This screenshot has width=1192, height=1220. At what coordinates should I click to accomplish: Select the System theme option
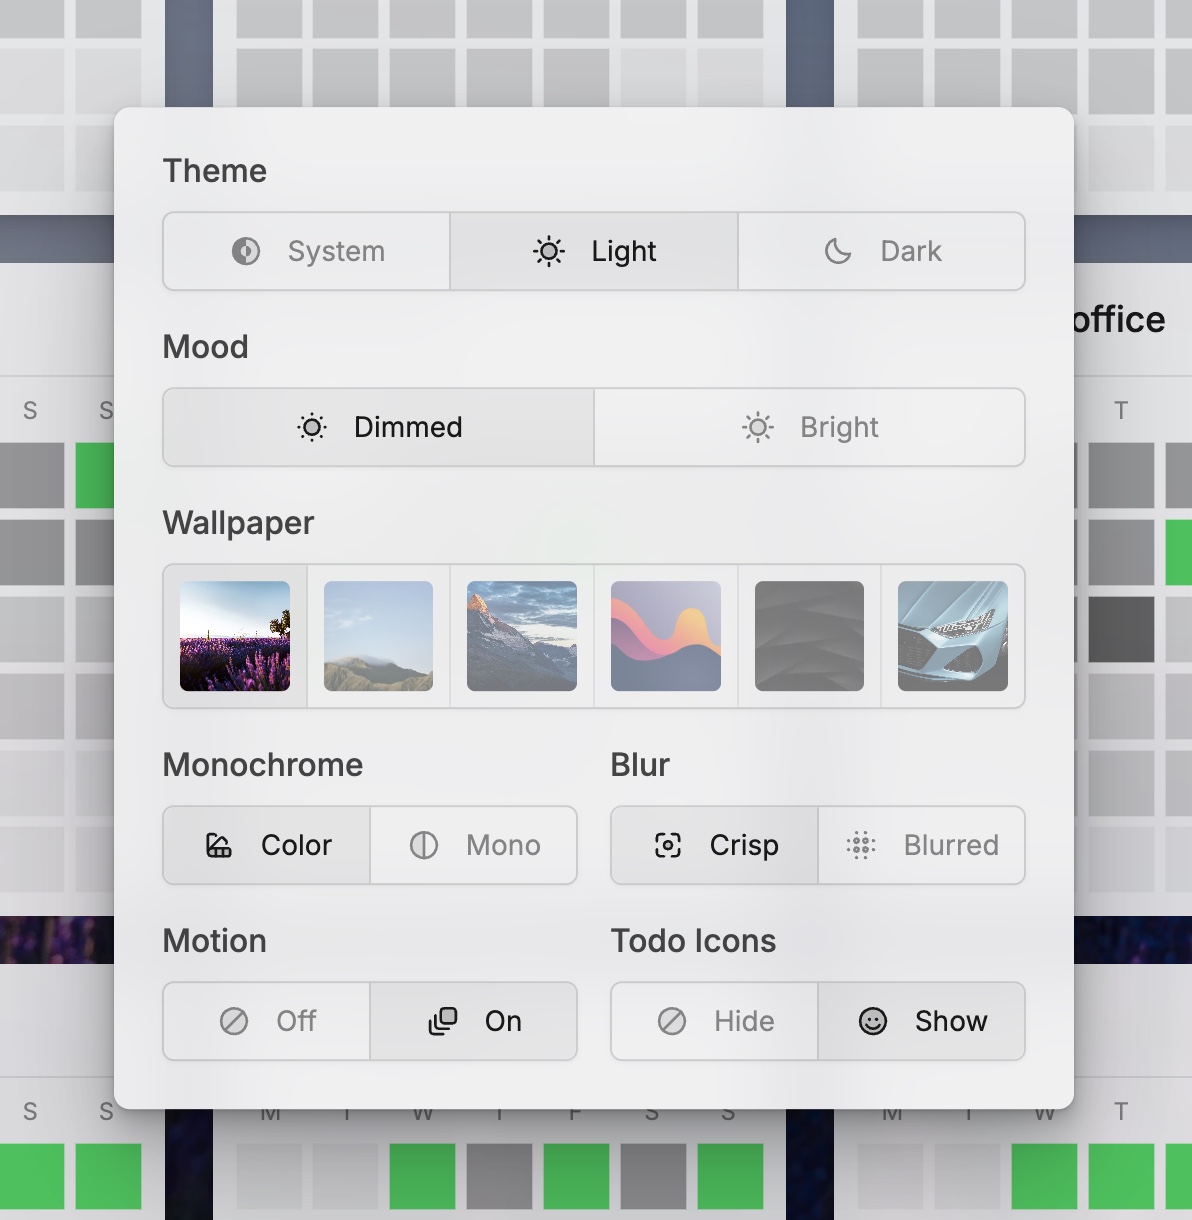pos(307,251)
